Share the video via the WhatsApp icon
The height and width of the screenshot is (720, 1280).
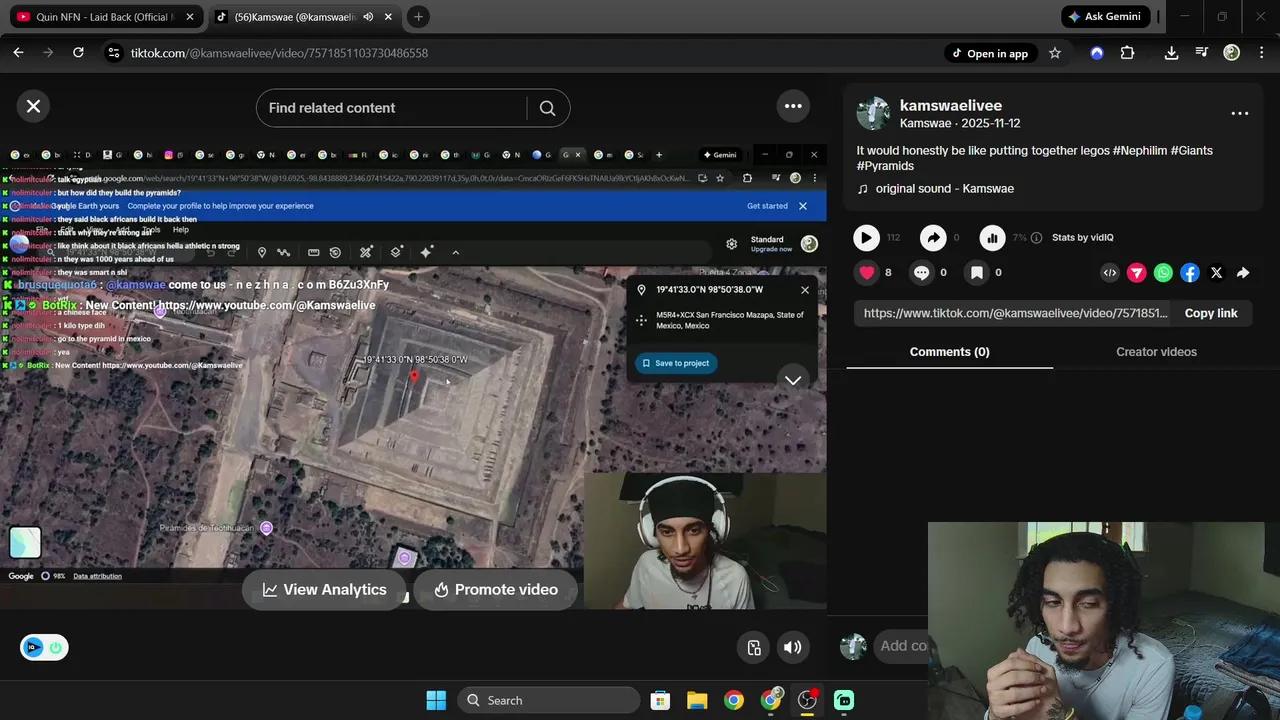[1163, 272]
